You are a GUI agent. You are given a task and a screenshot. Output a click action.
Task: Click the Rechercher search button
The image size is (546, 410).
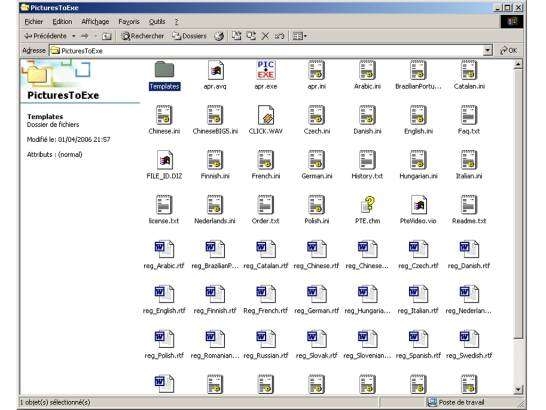(142, 36)
